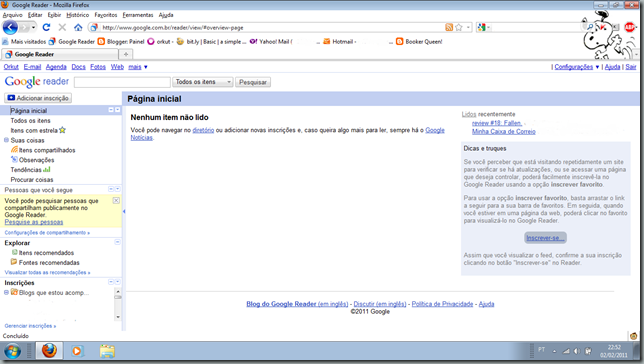Minimize the Explorar section
644x364 pixels.
coord(117,242)
